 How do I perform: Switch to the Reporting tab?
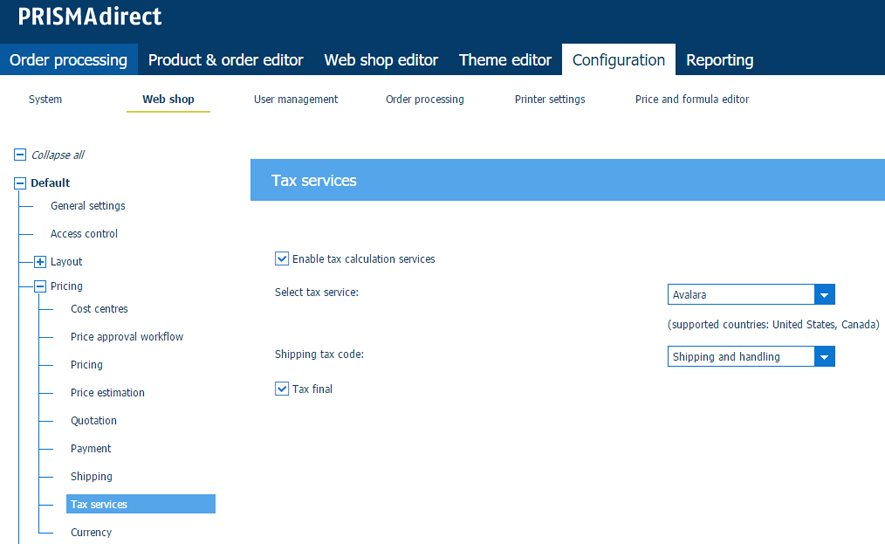pyautogui.click(x=719, y=60)
